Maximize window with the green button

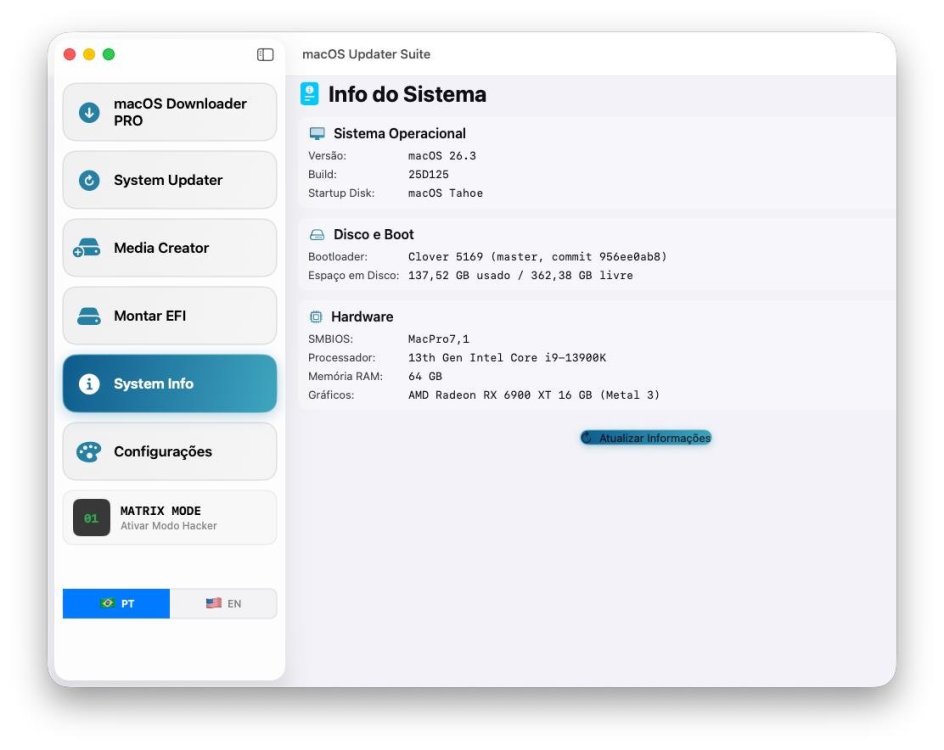109,55
